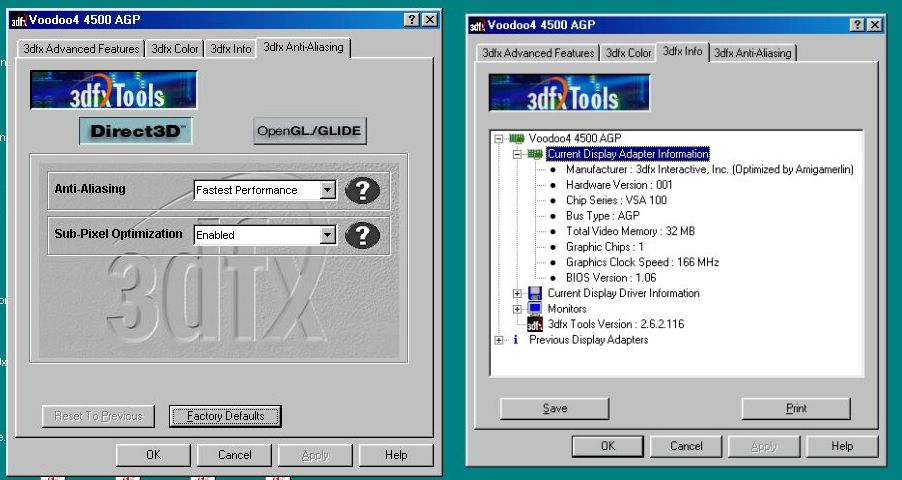
Task: Expand the Monitors tree node
Action: click(517, 309)
